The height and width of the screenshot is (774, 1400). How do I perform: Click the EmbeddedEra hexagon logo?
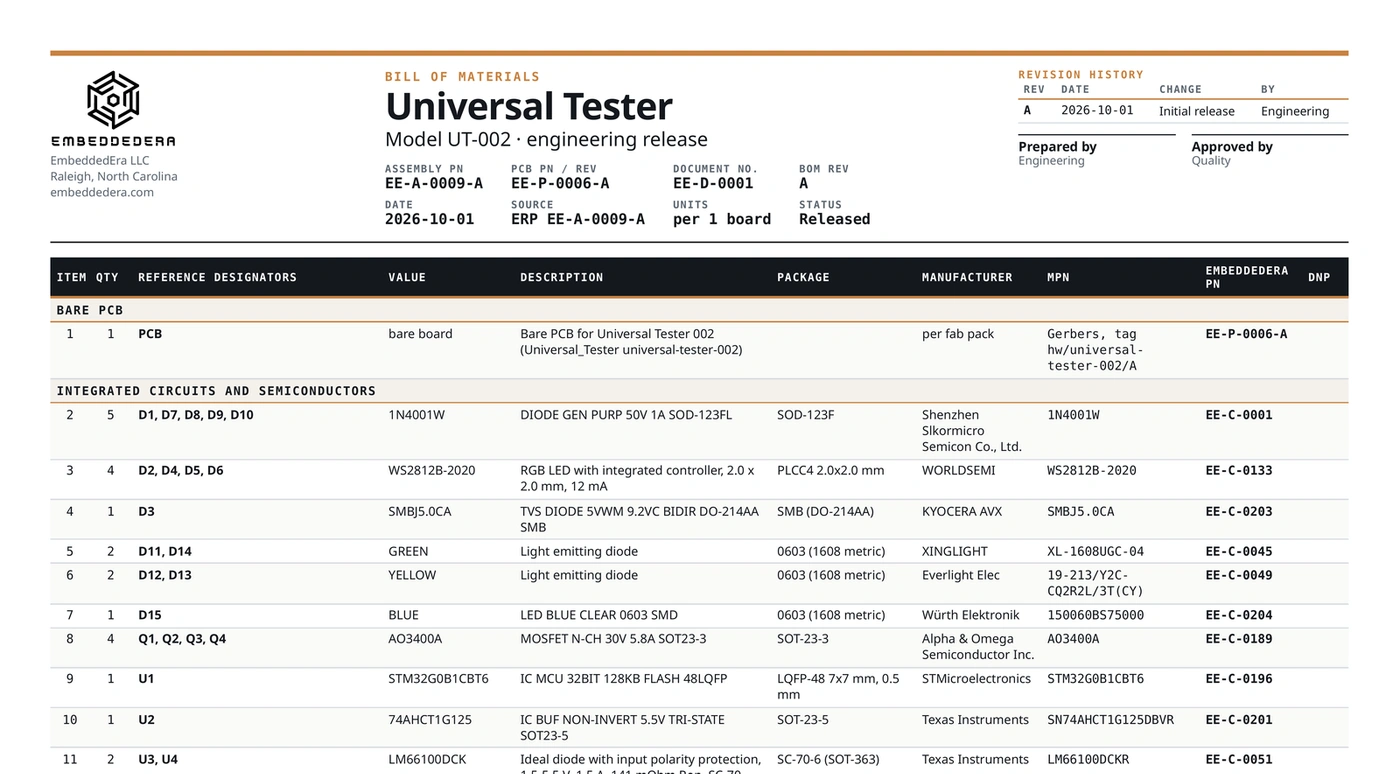click(x=113, y=100)
